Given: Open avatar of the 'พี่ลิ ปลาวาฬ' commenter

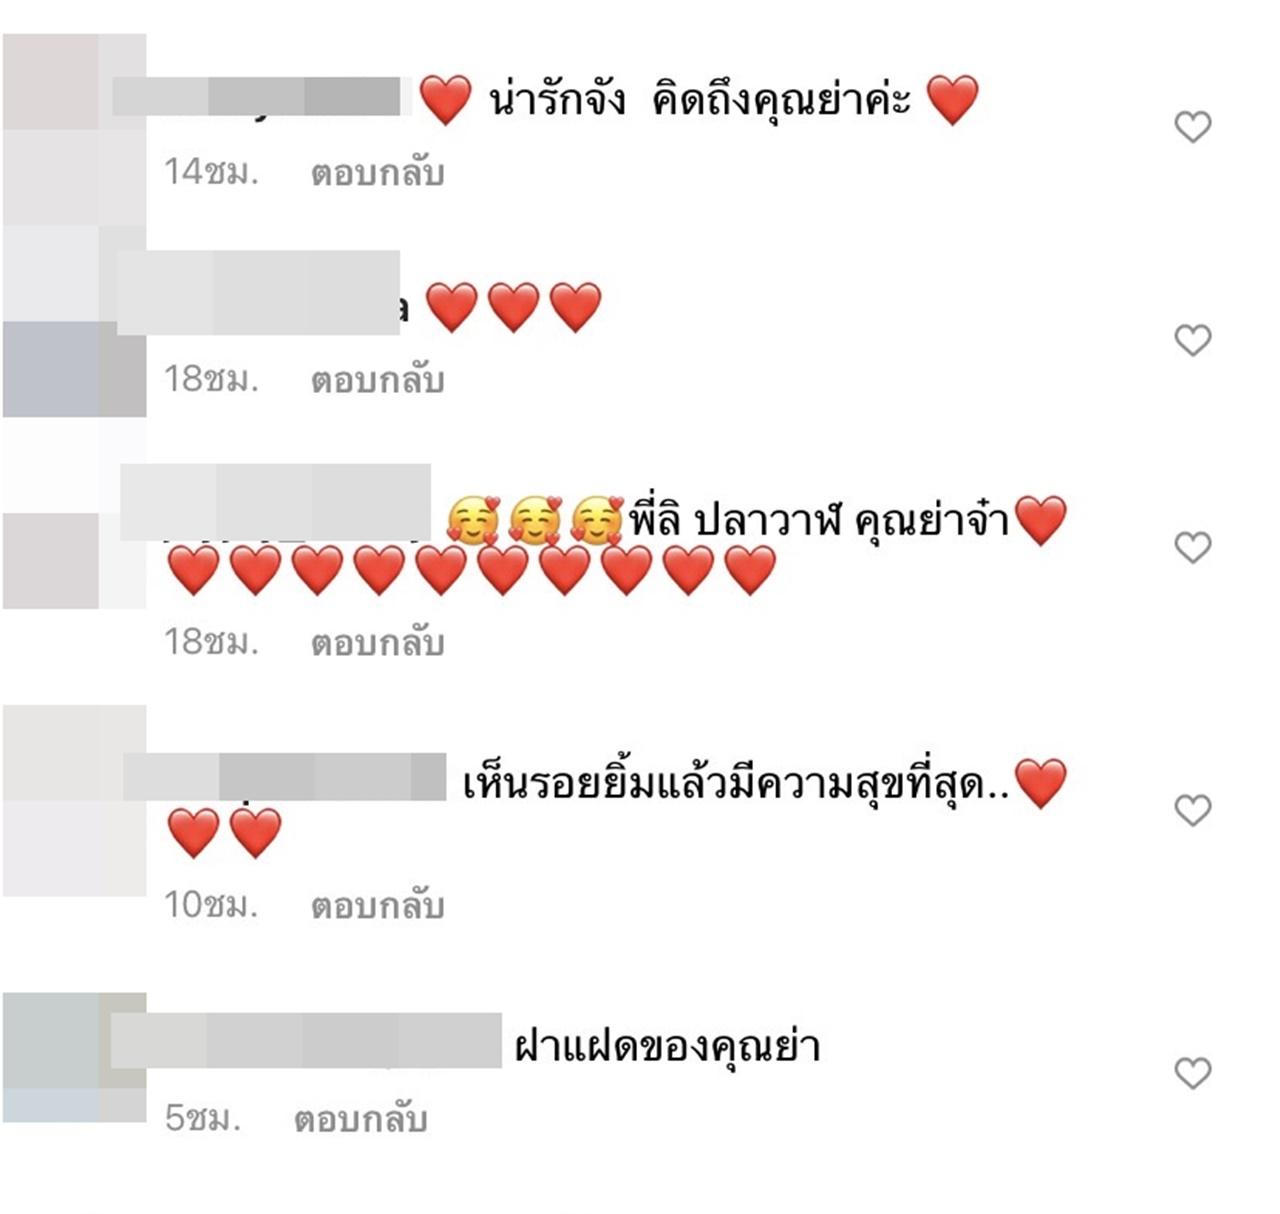Looking at the screenshot, I should [74, 514].
